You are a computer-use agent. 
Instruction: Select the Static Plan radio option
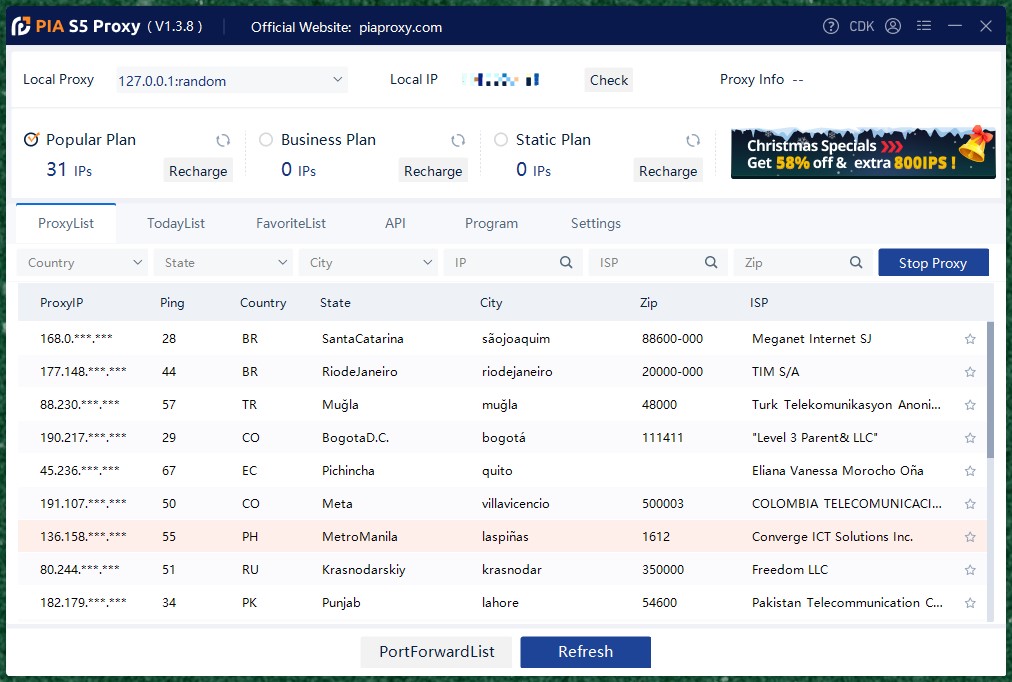click(501, 139)
